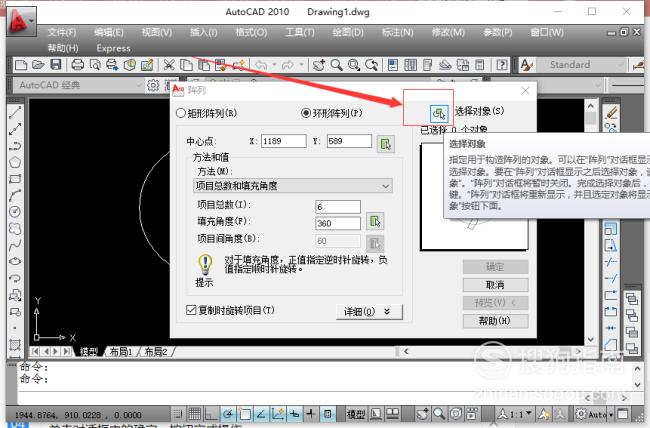
Task: Click the angle to fill field
Action: (338, 223)
